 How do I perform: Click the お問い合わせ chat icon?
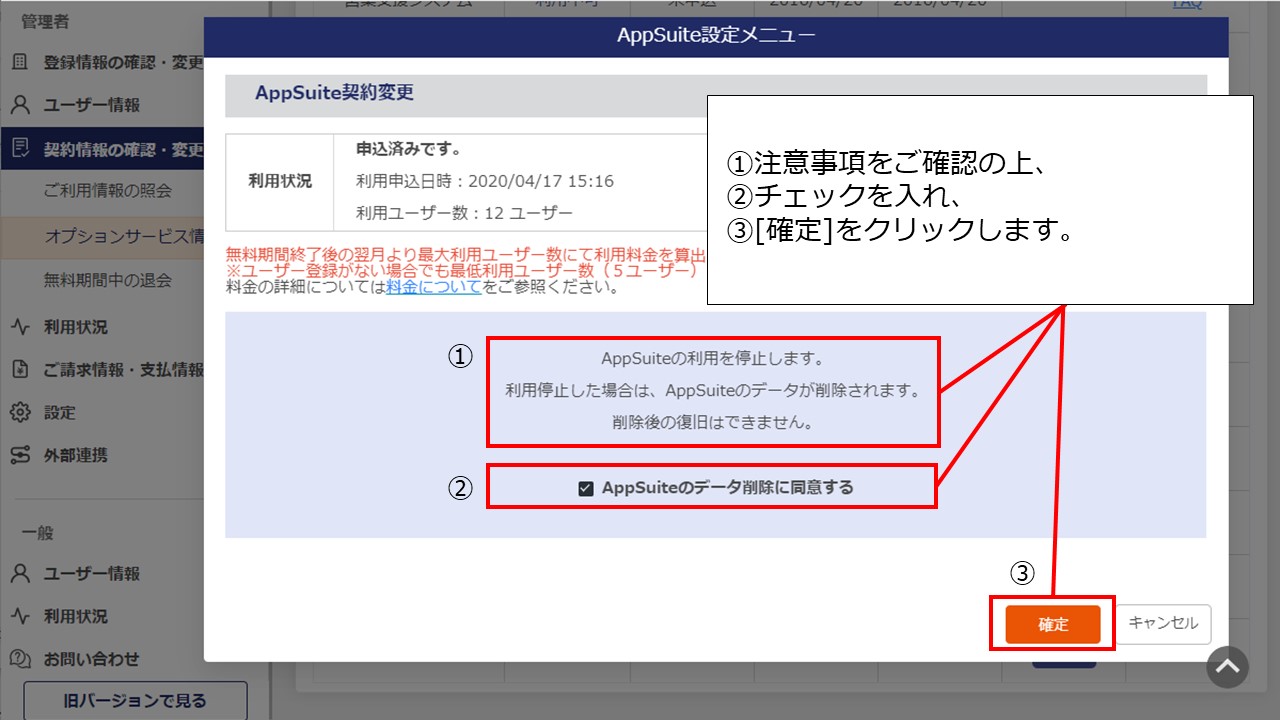(19, 659)
